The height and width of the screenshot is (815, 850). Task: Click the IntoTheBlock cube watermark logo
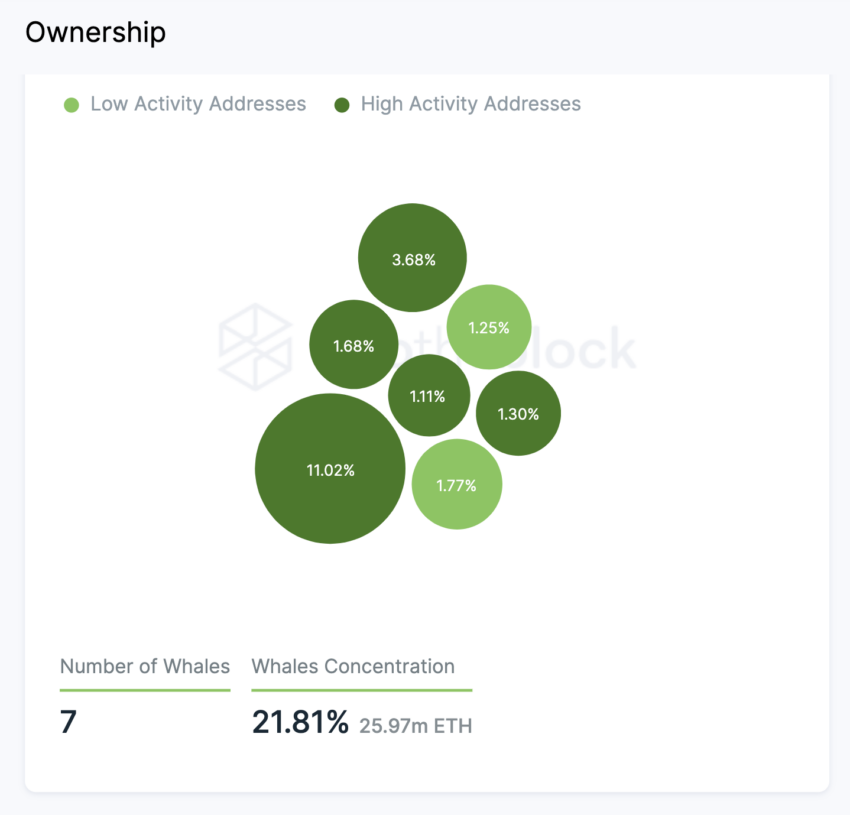pos(255,347)
